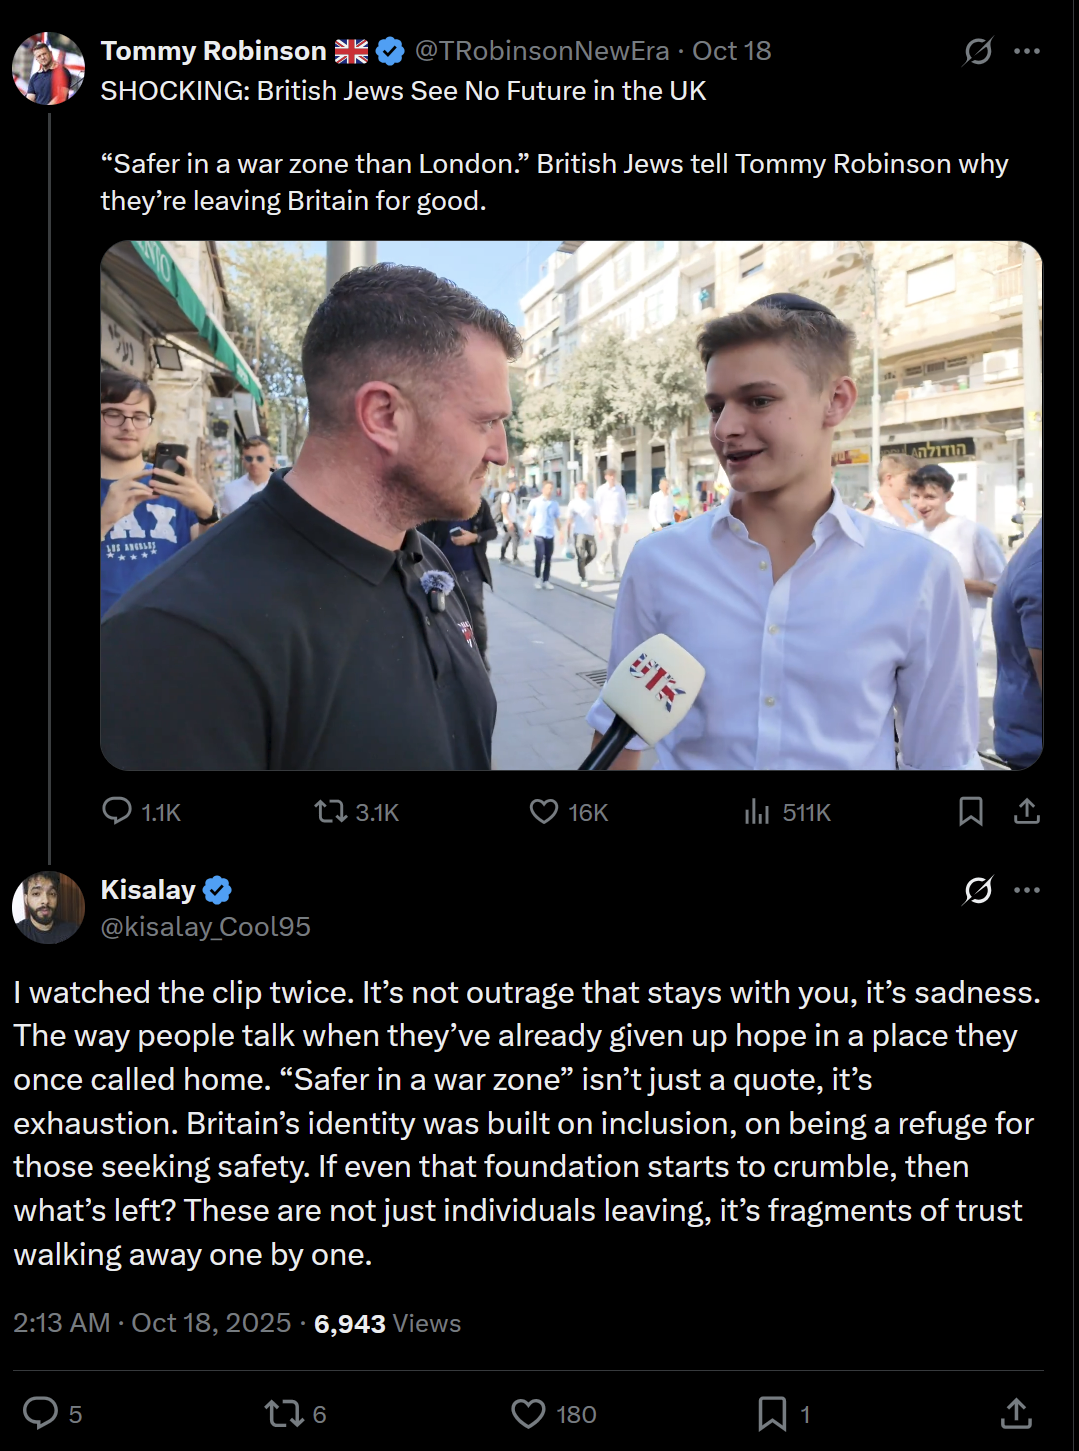Viewport: 1079px width, 1451px height.
Task: Repost Tommy Robinson's post
Action: coord(331,811)
